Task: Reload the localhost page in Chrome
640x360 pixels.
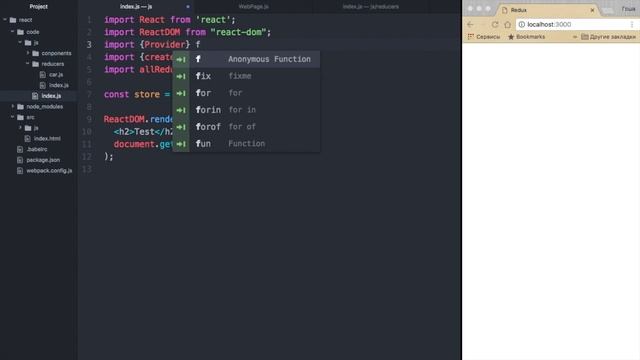Action: 495,24
